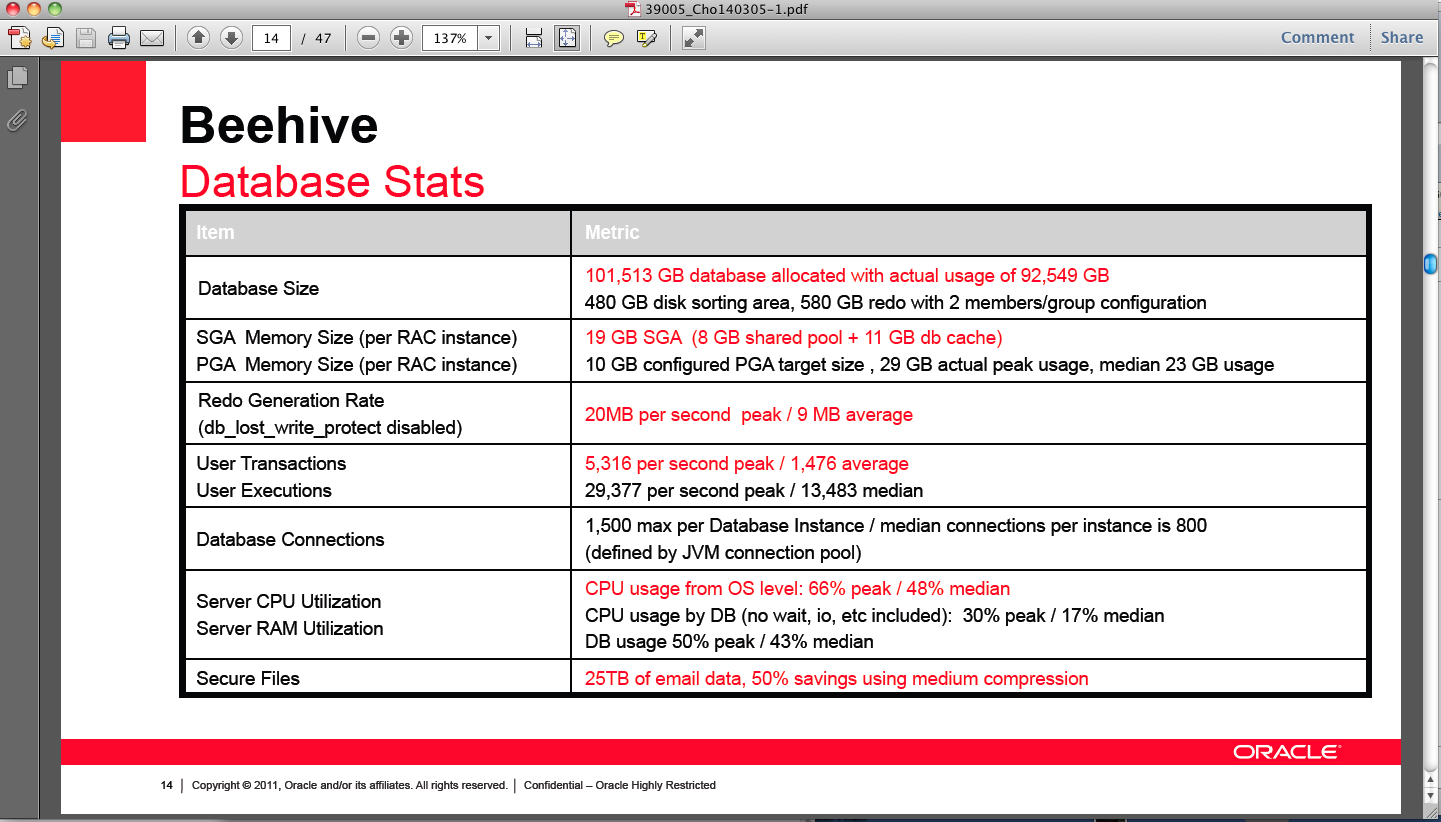Click '101,513 GB database allocated' line
This screenshot has height=822, width=1441.
(847, 275)
